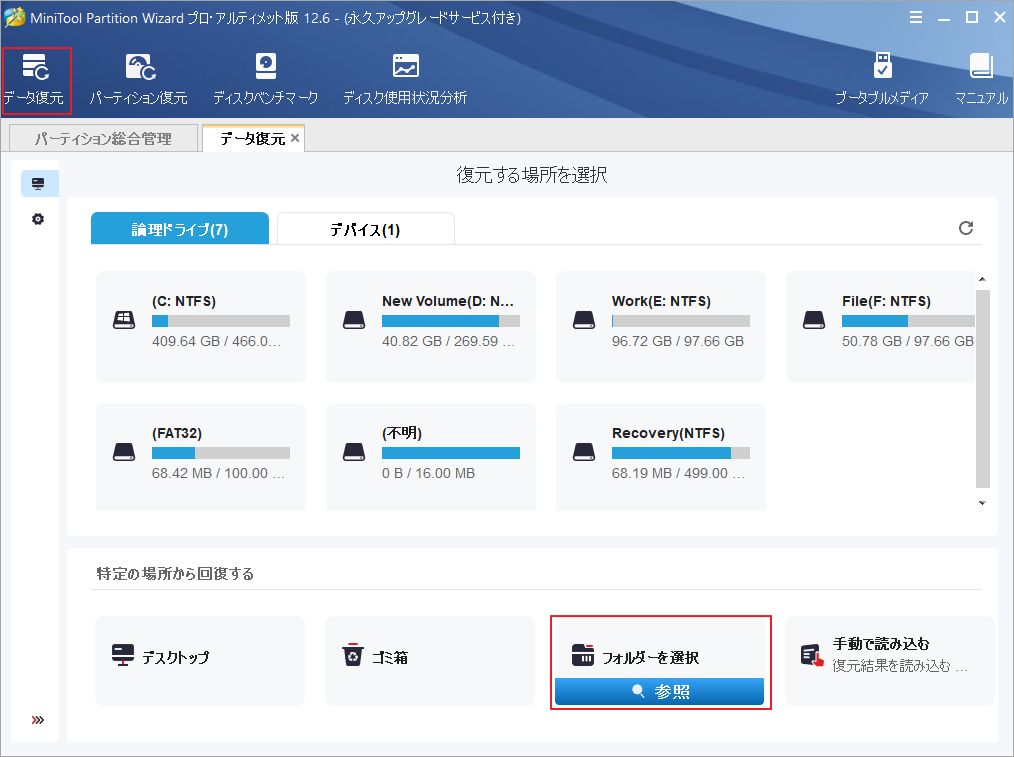Click the 409.64 GB / 466.0… size text
This screenshot has width=1014, height=757.
pyautogui.click(x=217, y=341)
